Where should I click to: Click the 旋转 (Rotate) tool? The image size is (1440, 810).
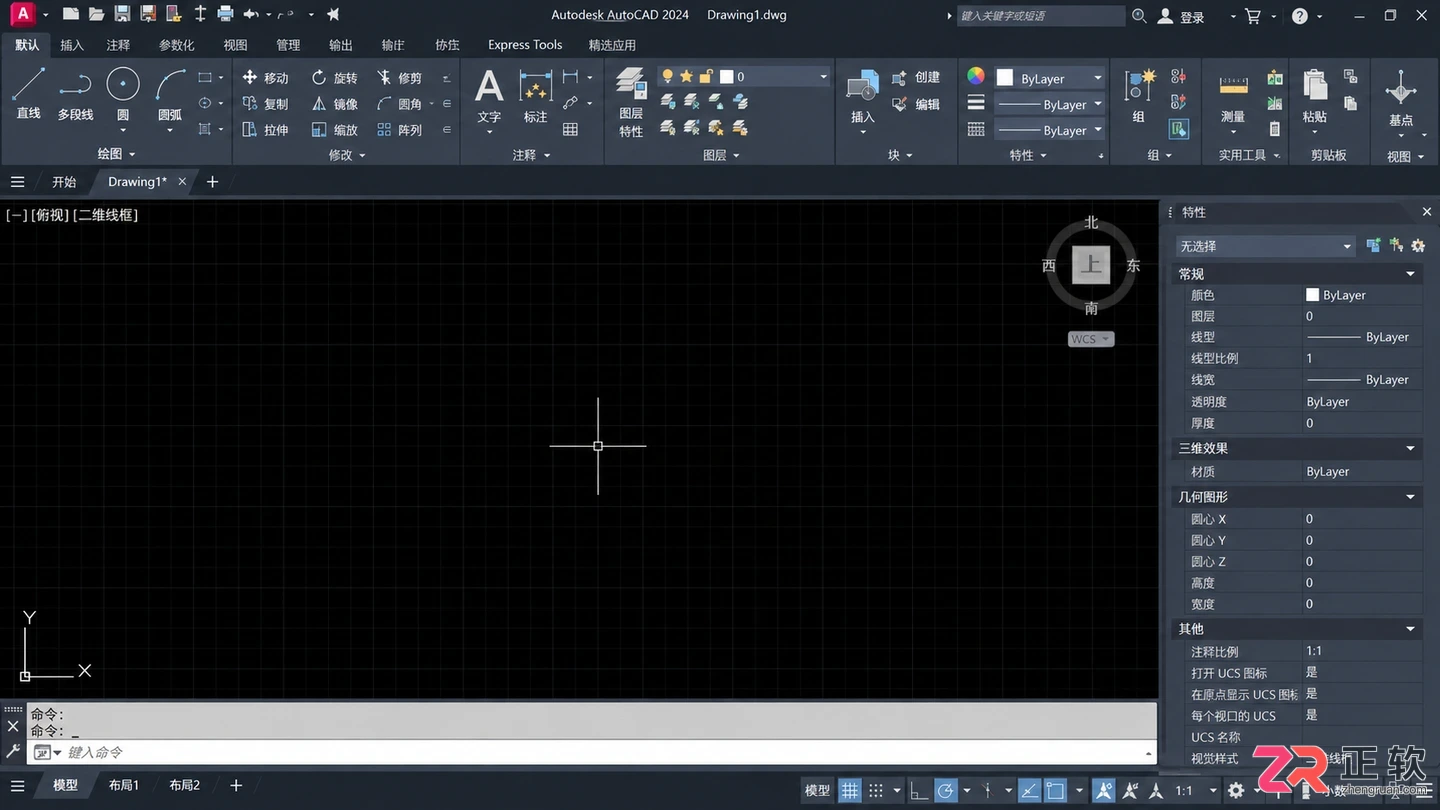334,78
